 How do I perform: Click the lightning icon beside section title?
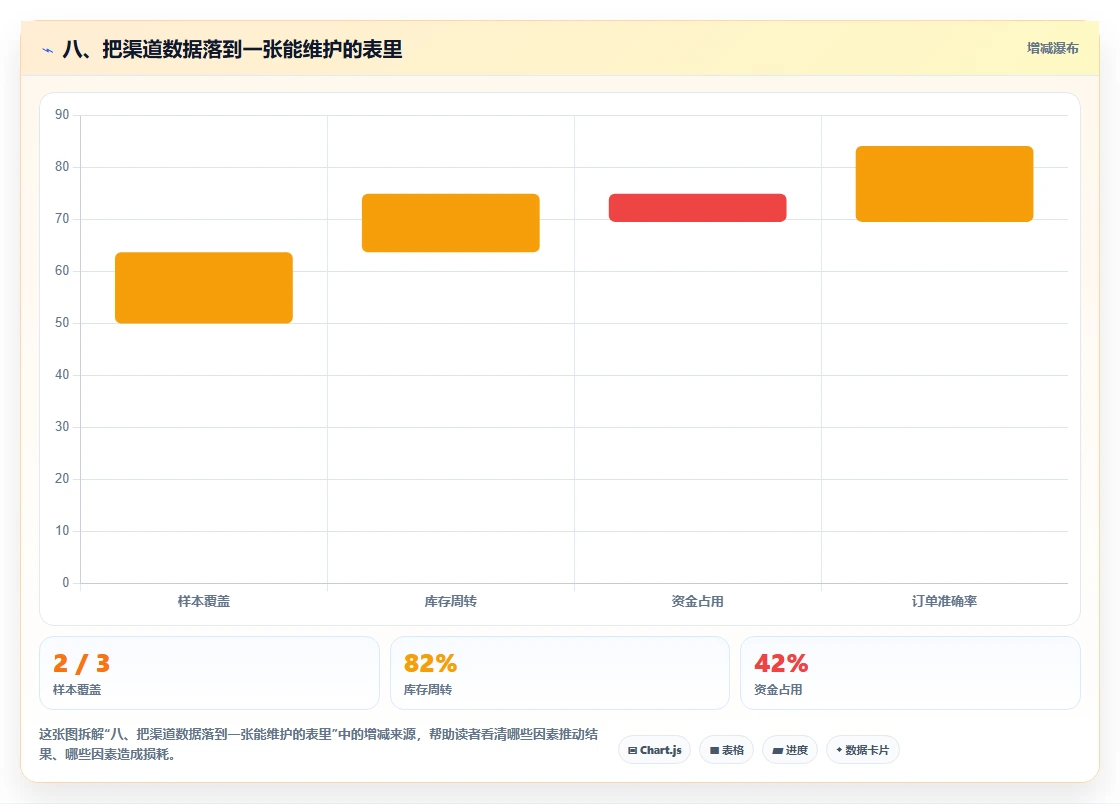[48, 50]
